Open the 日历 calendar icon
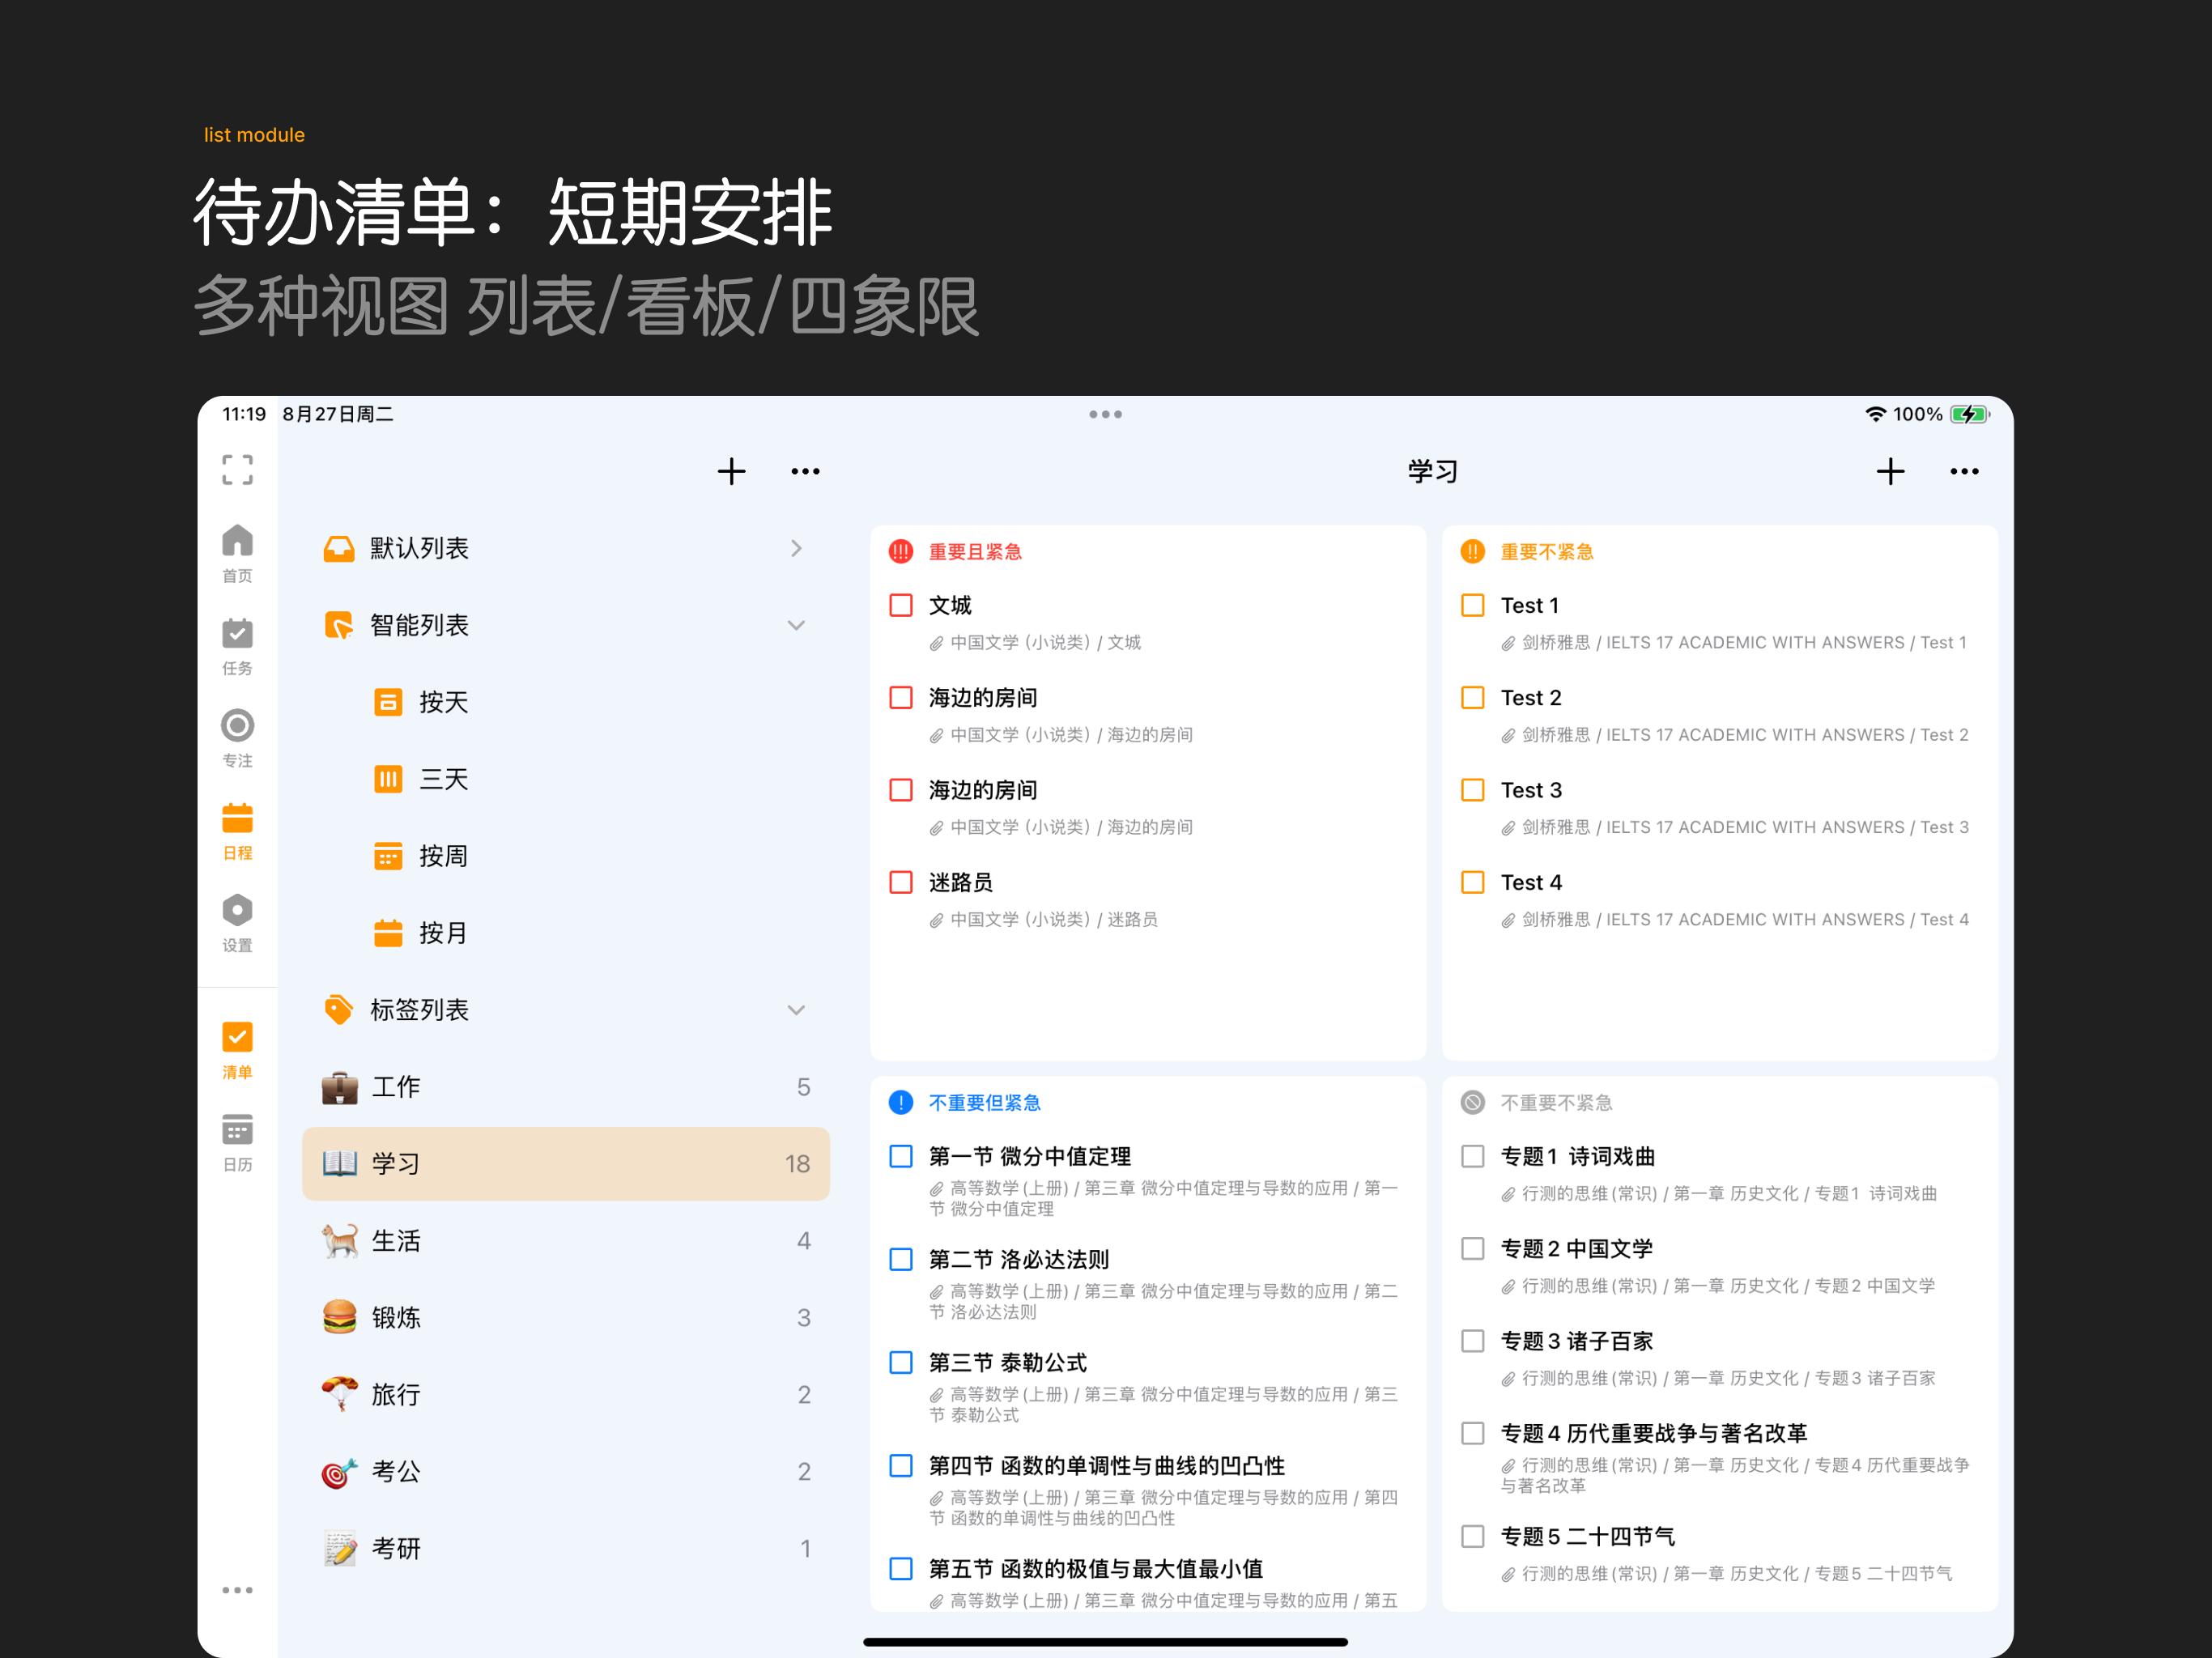 click(237, 1142)
